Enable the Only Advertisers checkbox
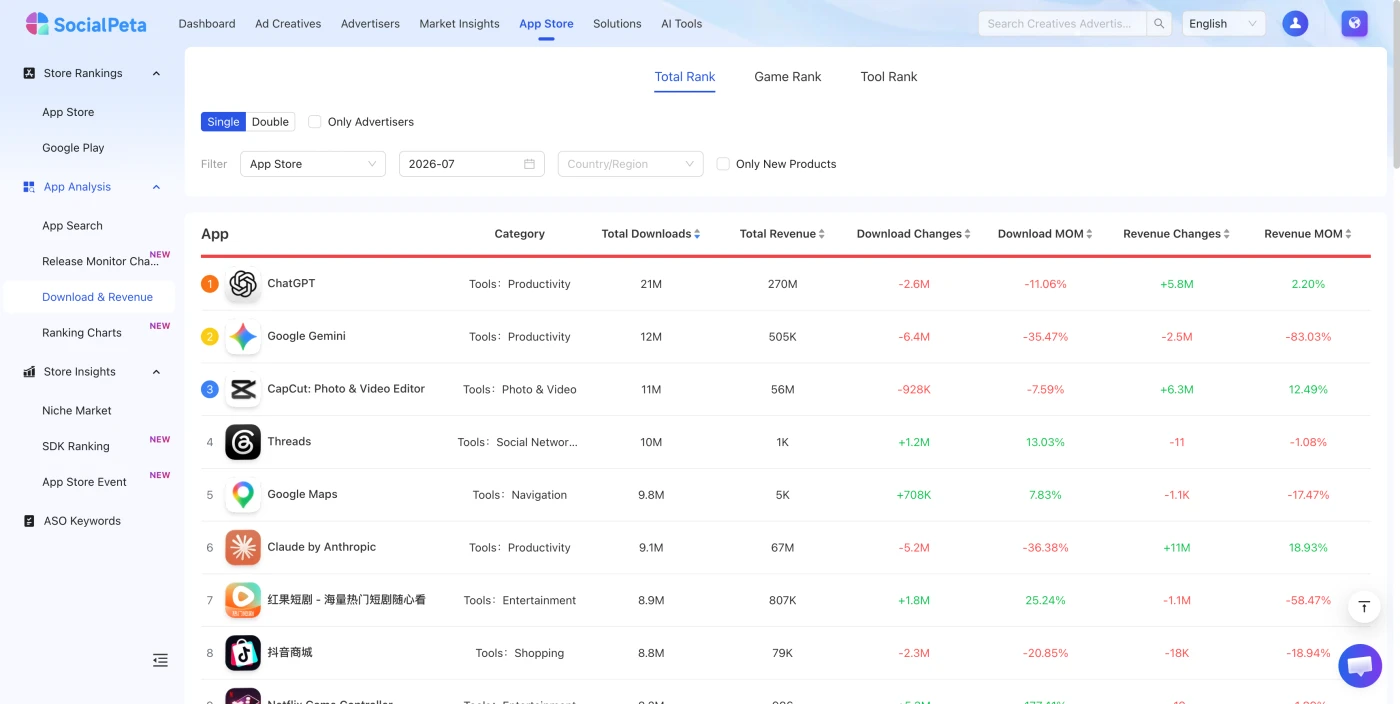The width and height of the screenshot is (1400, 704). point(315,122)
